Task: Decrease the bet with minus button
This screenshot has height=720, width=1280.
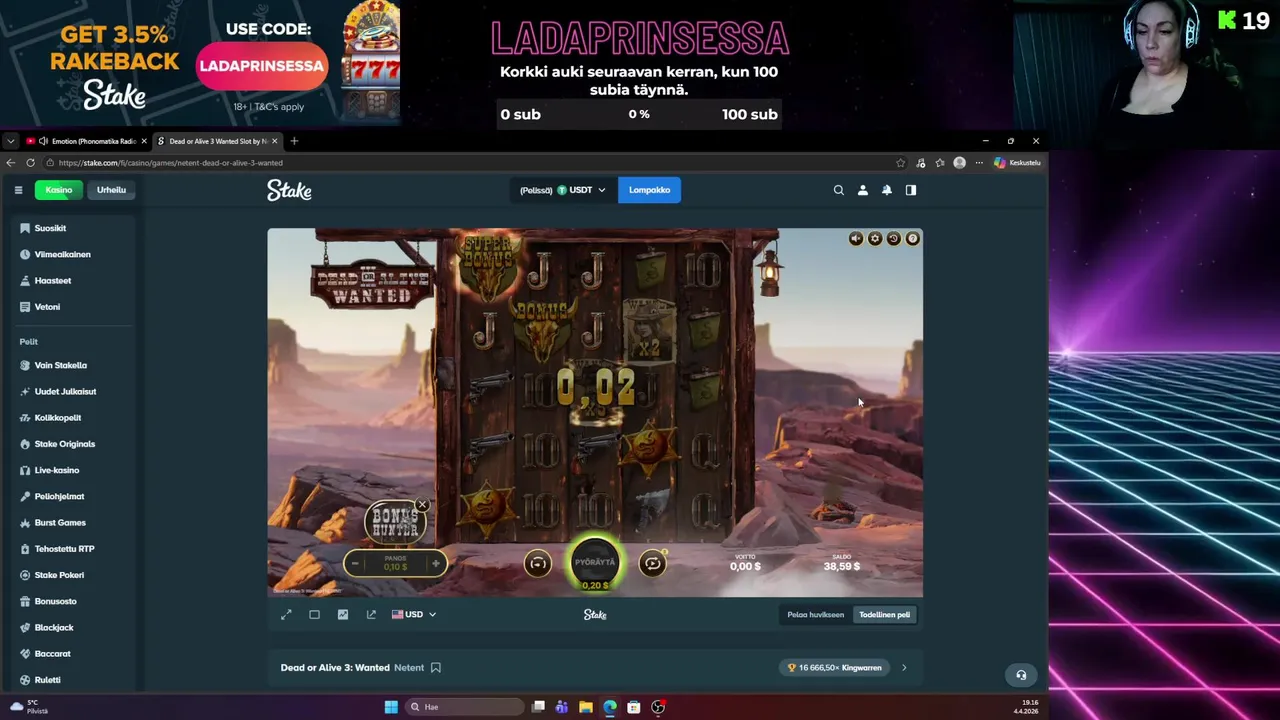Action: [355, 564]
